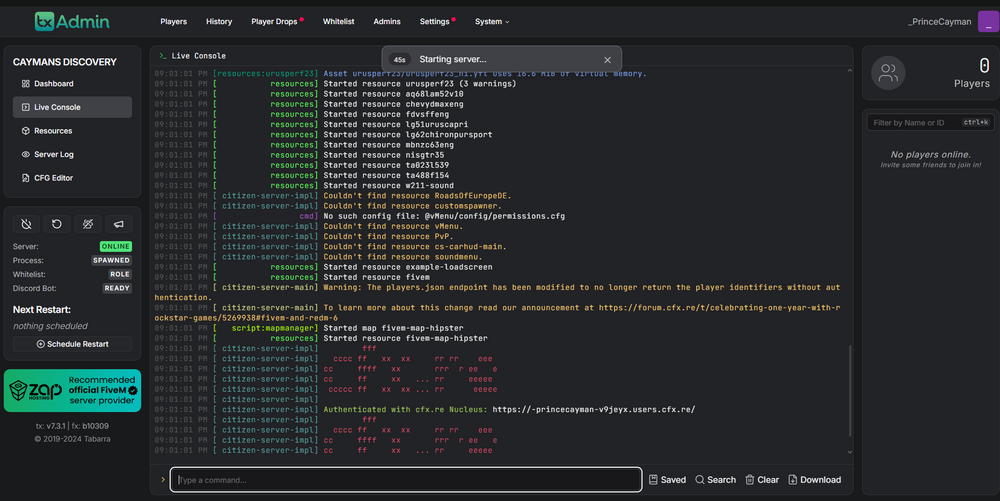This screenshot has height=501, width=1000.
Task: Open the History page
Action: tap(219, 21)
